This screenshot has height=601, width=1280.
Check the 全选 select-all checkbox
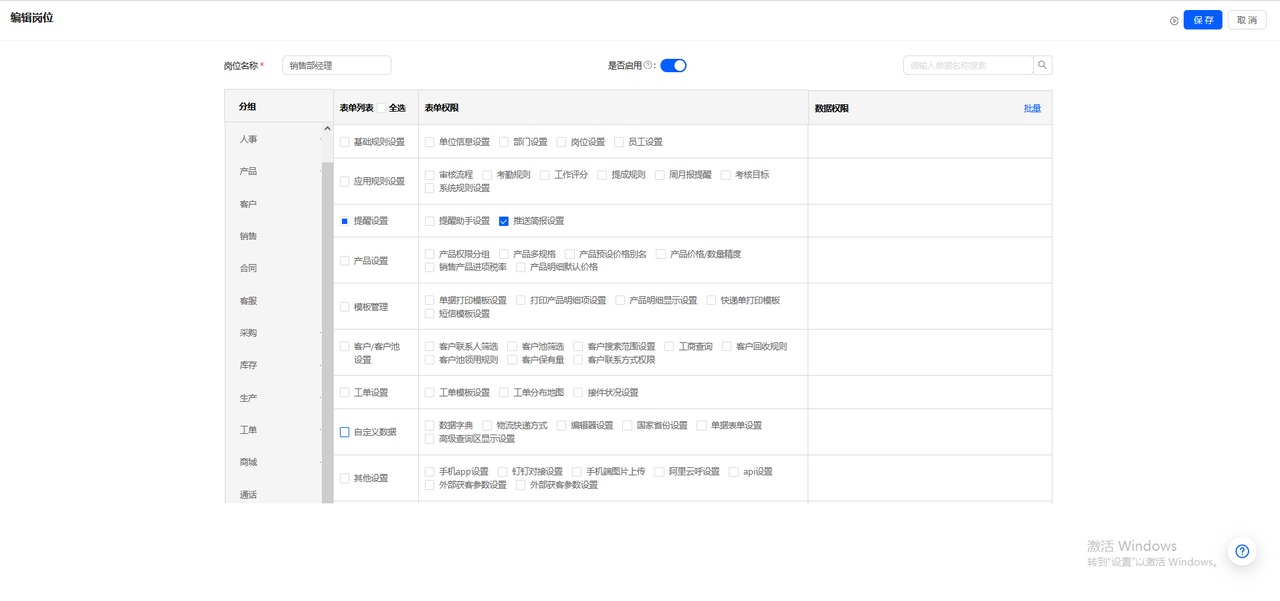click(x=381, y=108)
